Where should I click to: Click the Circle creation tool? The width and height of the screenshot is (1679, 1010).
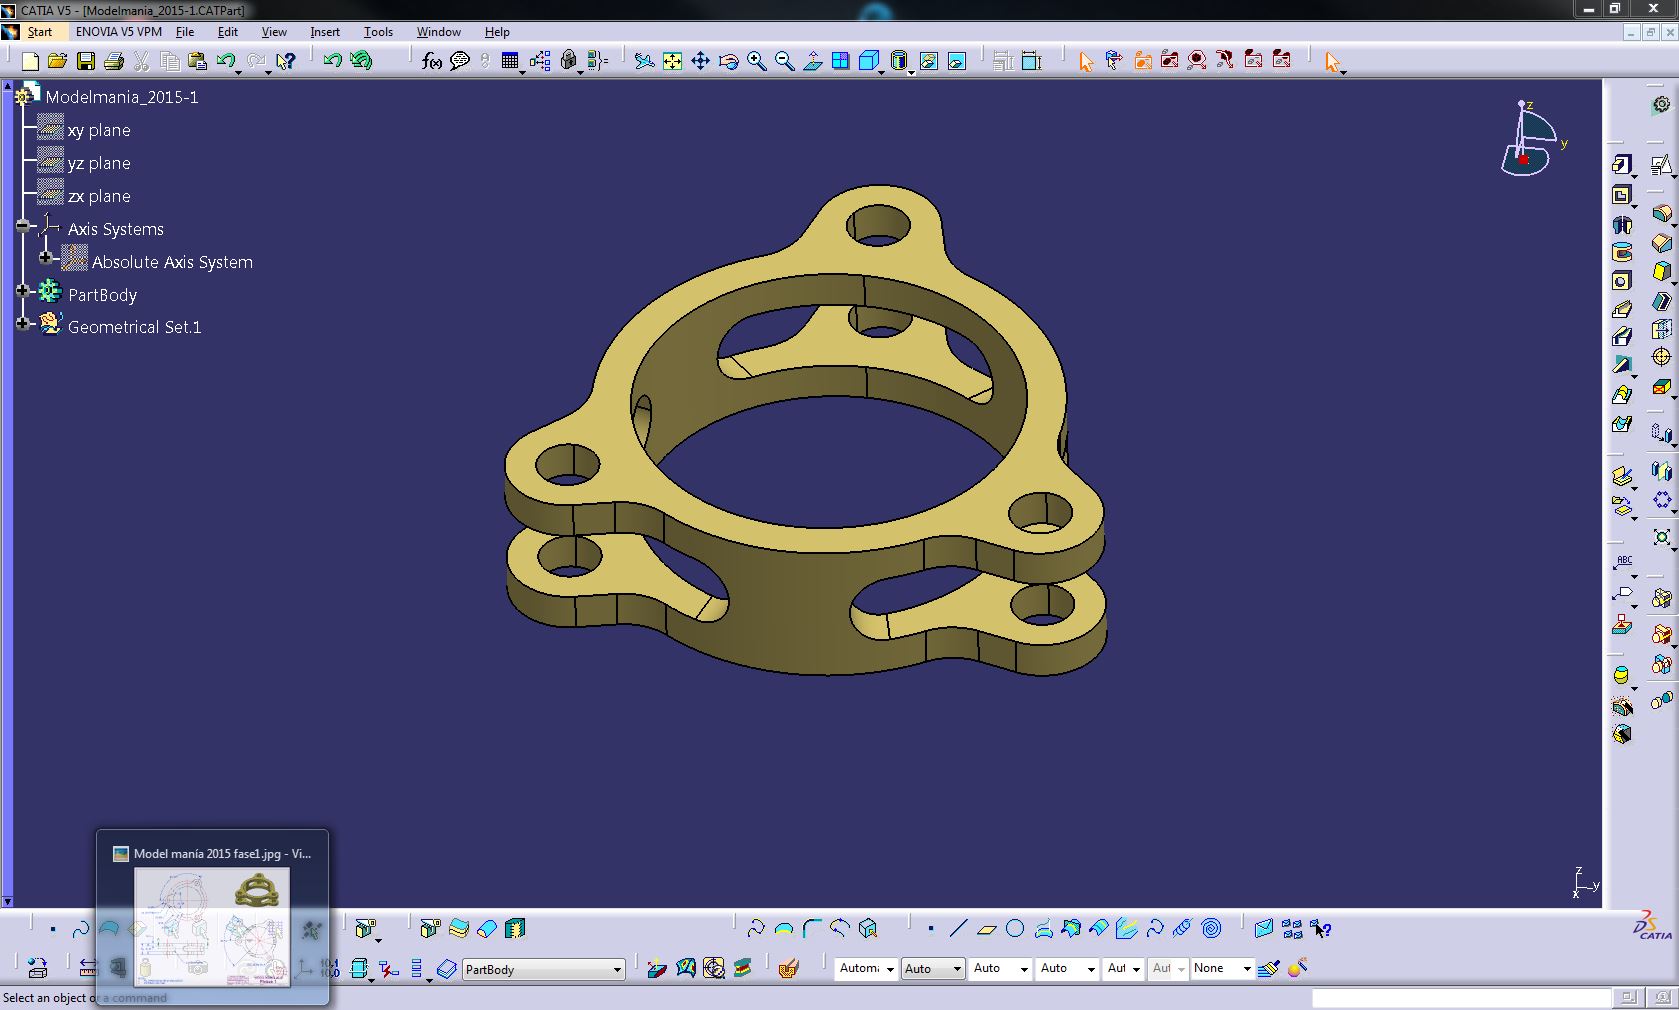1015,929
